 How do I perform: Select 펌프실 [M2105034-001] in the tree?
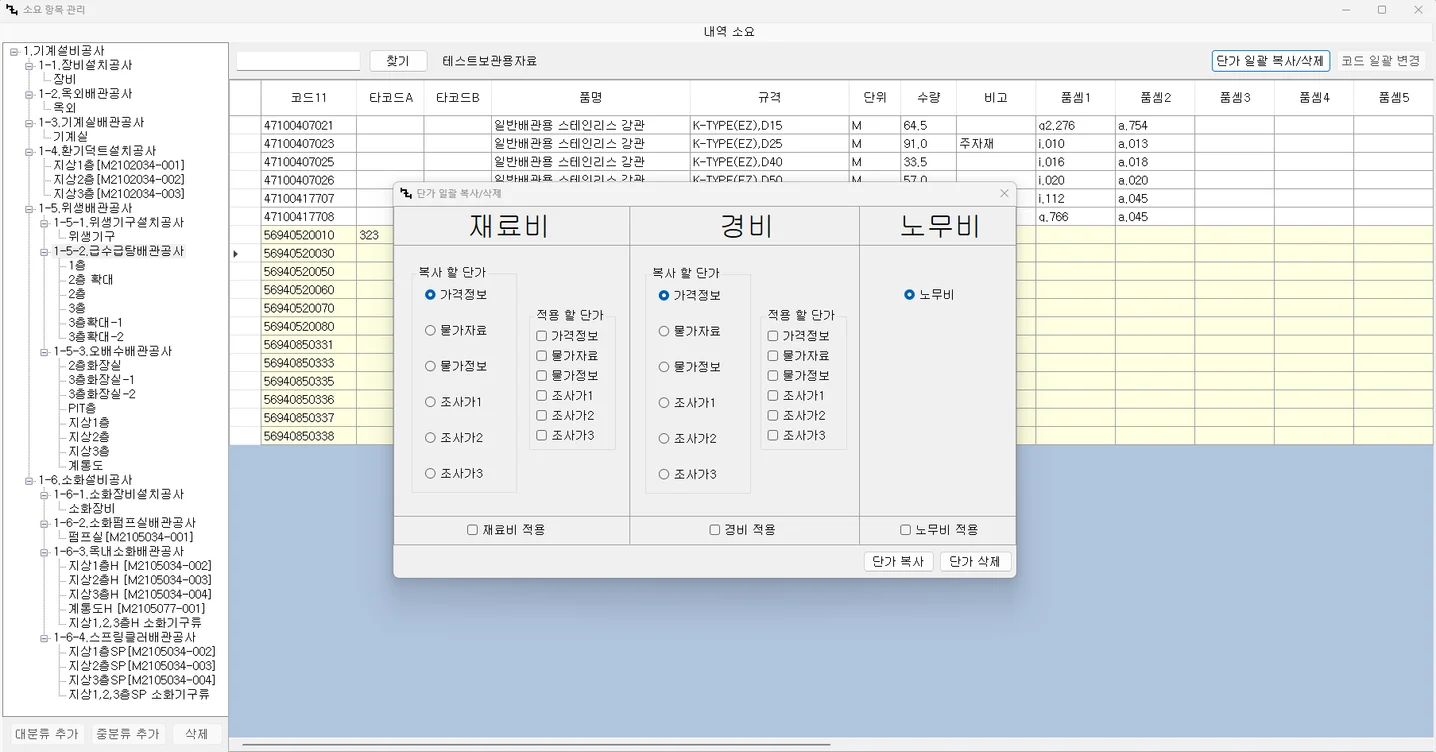pyautogui.click(x=130, y=537)
